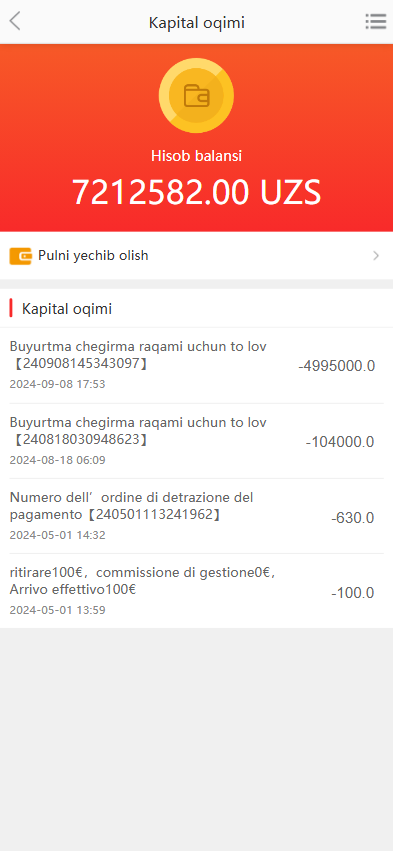The height and width of the screenshot is (851, 393).
Task: Click the 2024-05-01 13:59 timestamp
Action: 58,610
